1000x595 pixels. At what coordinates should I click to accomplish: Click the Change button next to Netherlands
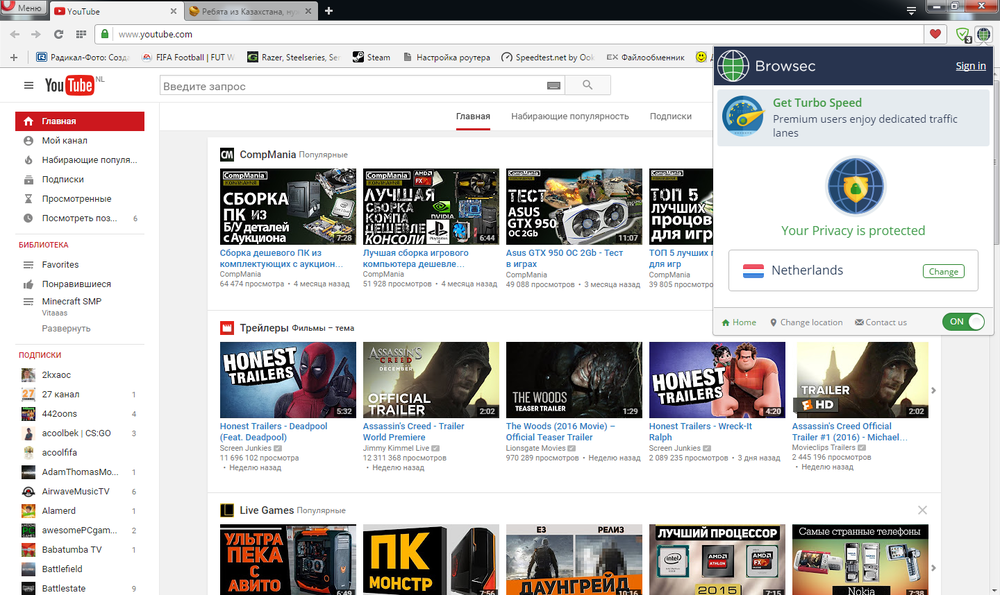(x=943, y=271)
